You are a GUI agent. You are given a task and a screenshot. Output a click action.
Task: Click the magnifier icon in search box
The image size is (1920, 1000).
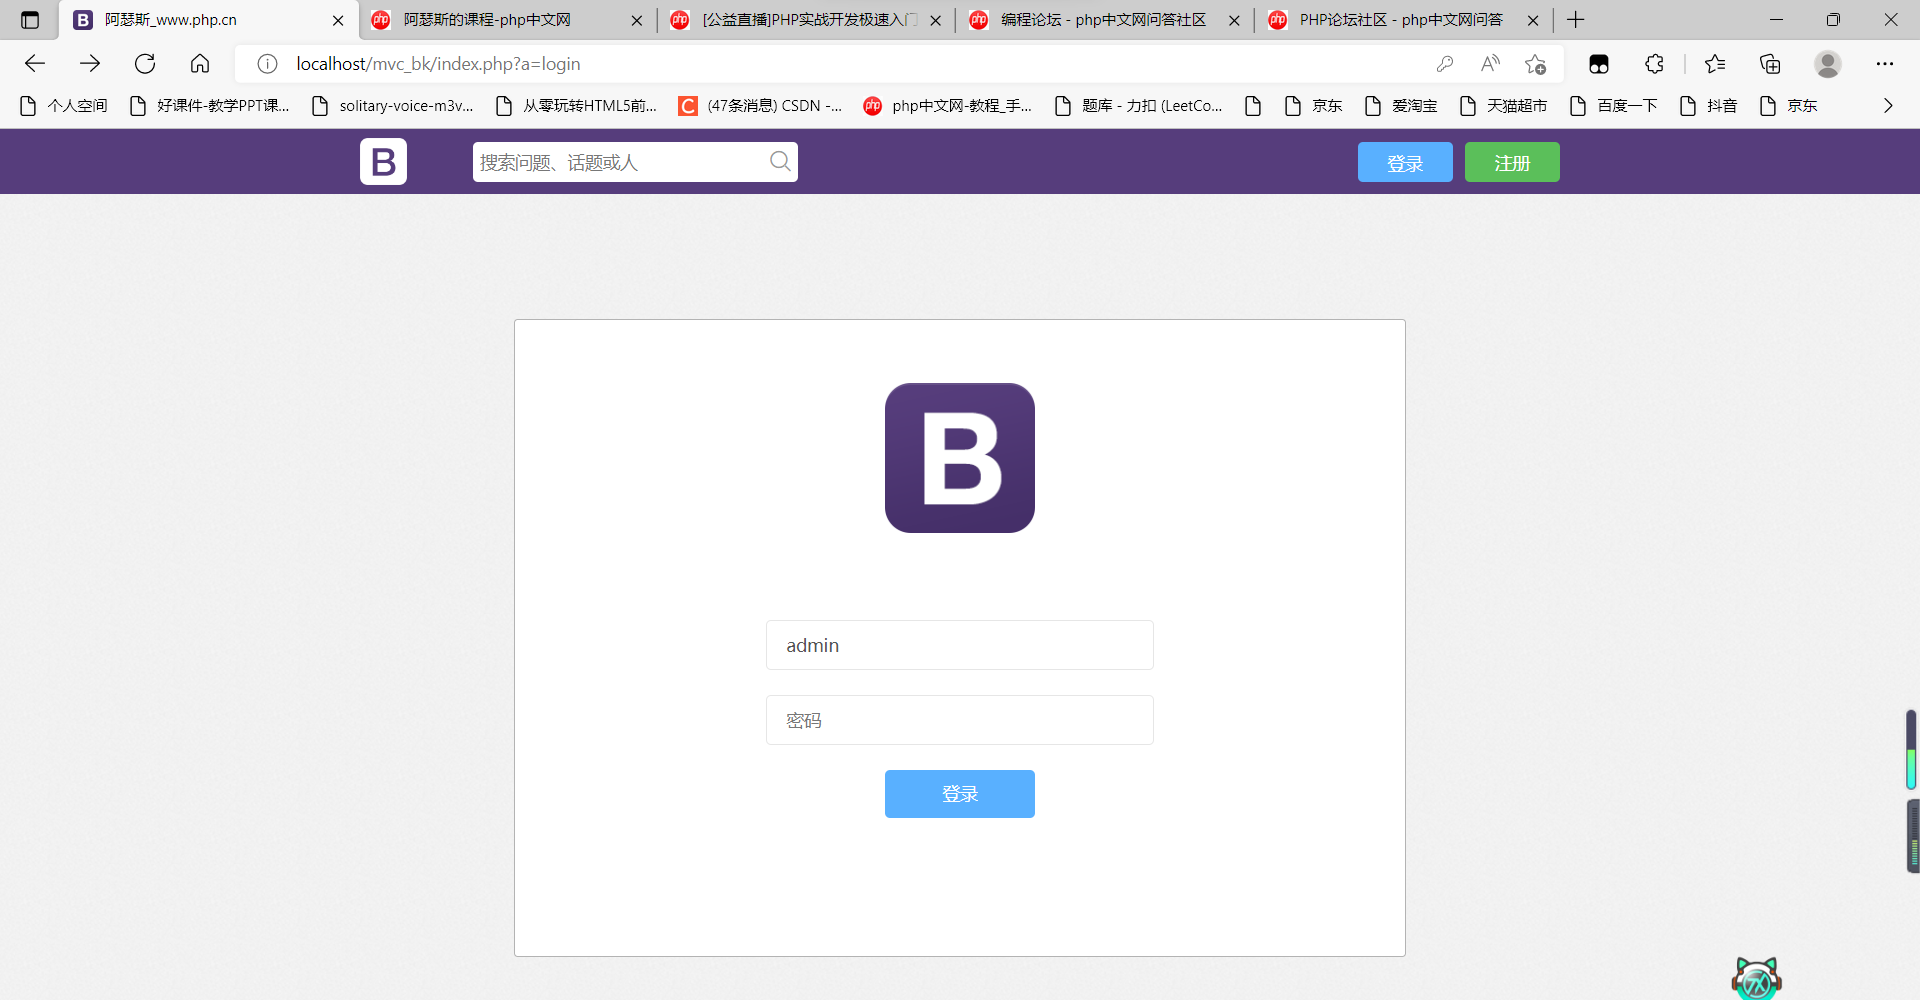pyautogui.click(x=780, y=161)
